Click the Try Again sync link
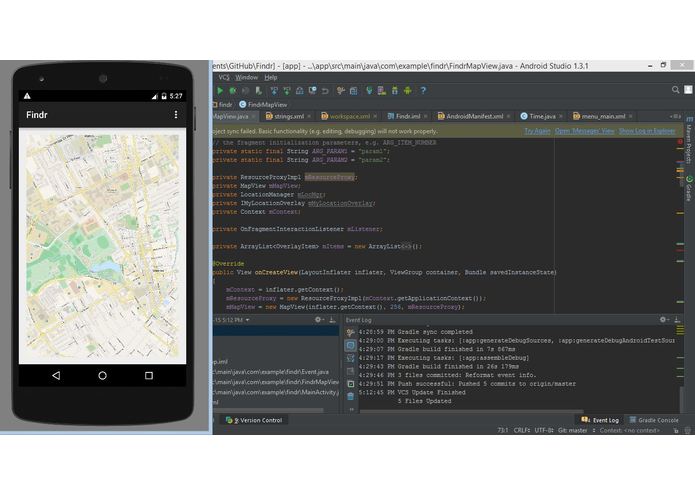695x494 pixels. (x=537, y=131)
